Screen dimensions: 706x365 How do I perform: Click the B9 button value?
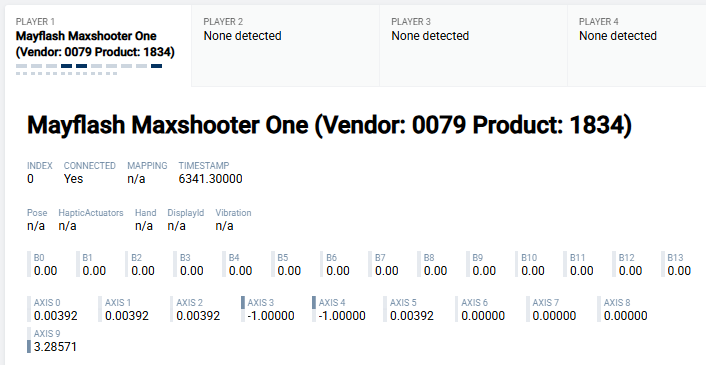click(x=484, y=271)
